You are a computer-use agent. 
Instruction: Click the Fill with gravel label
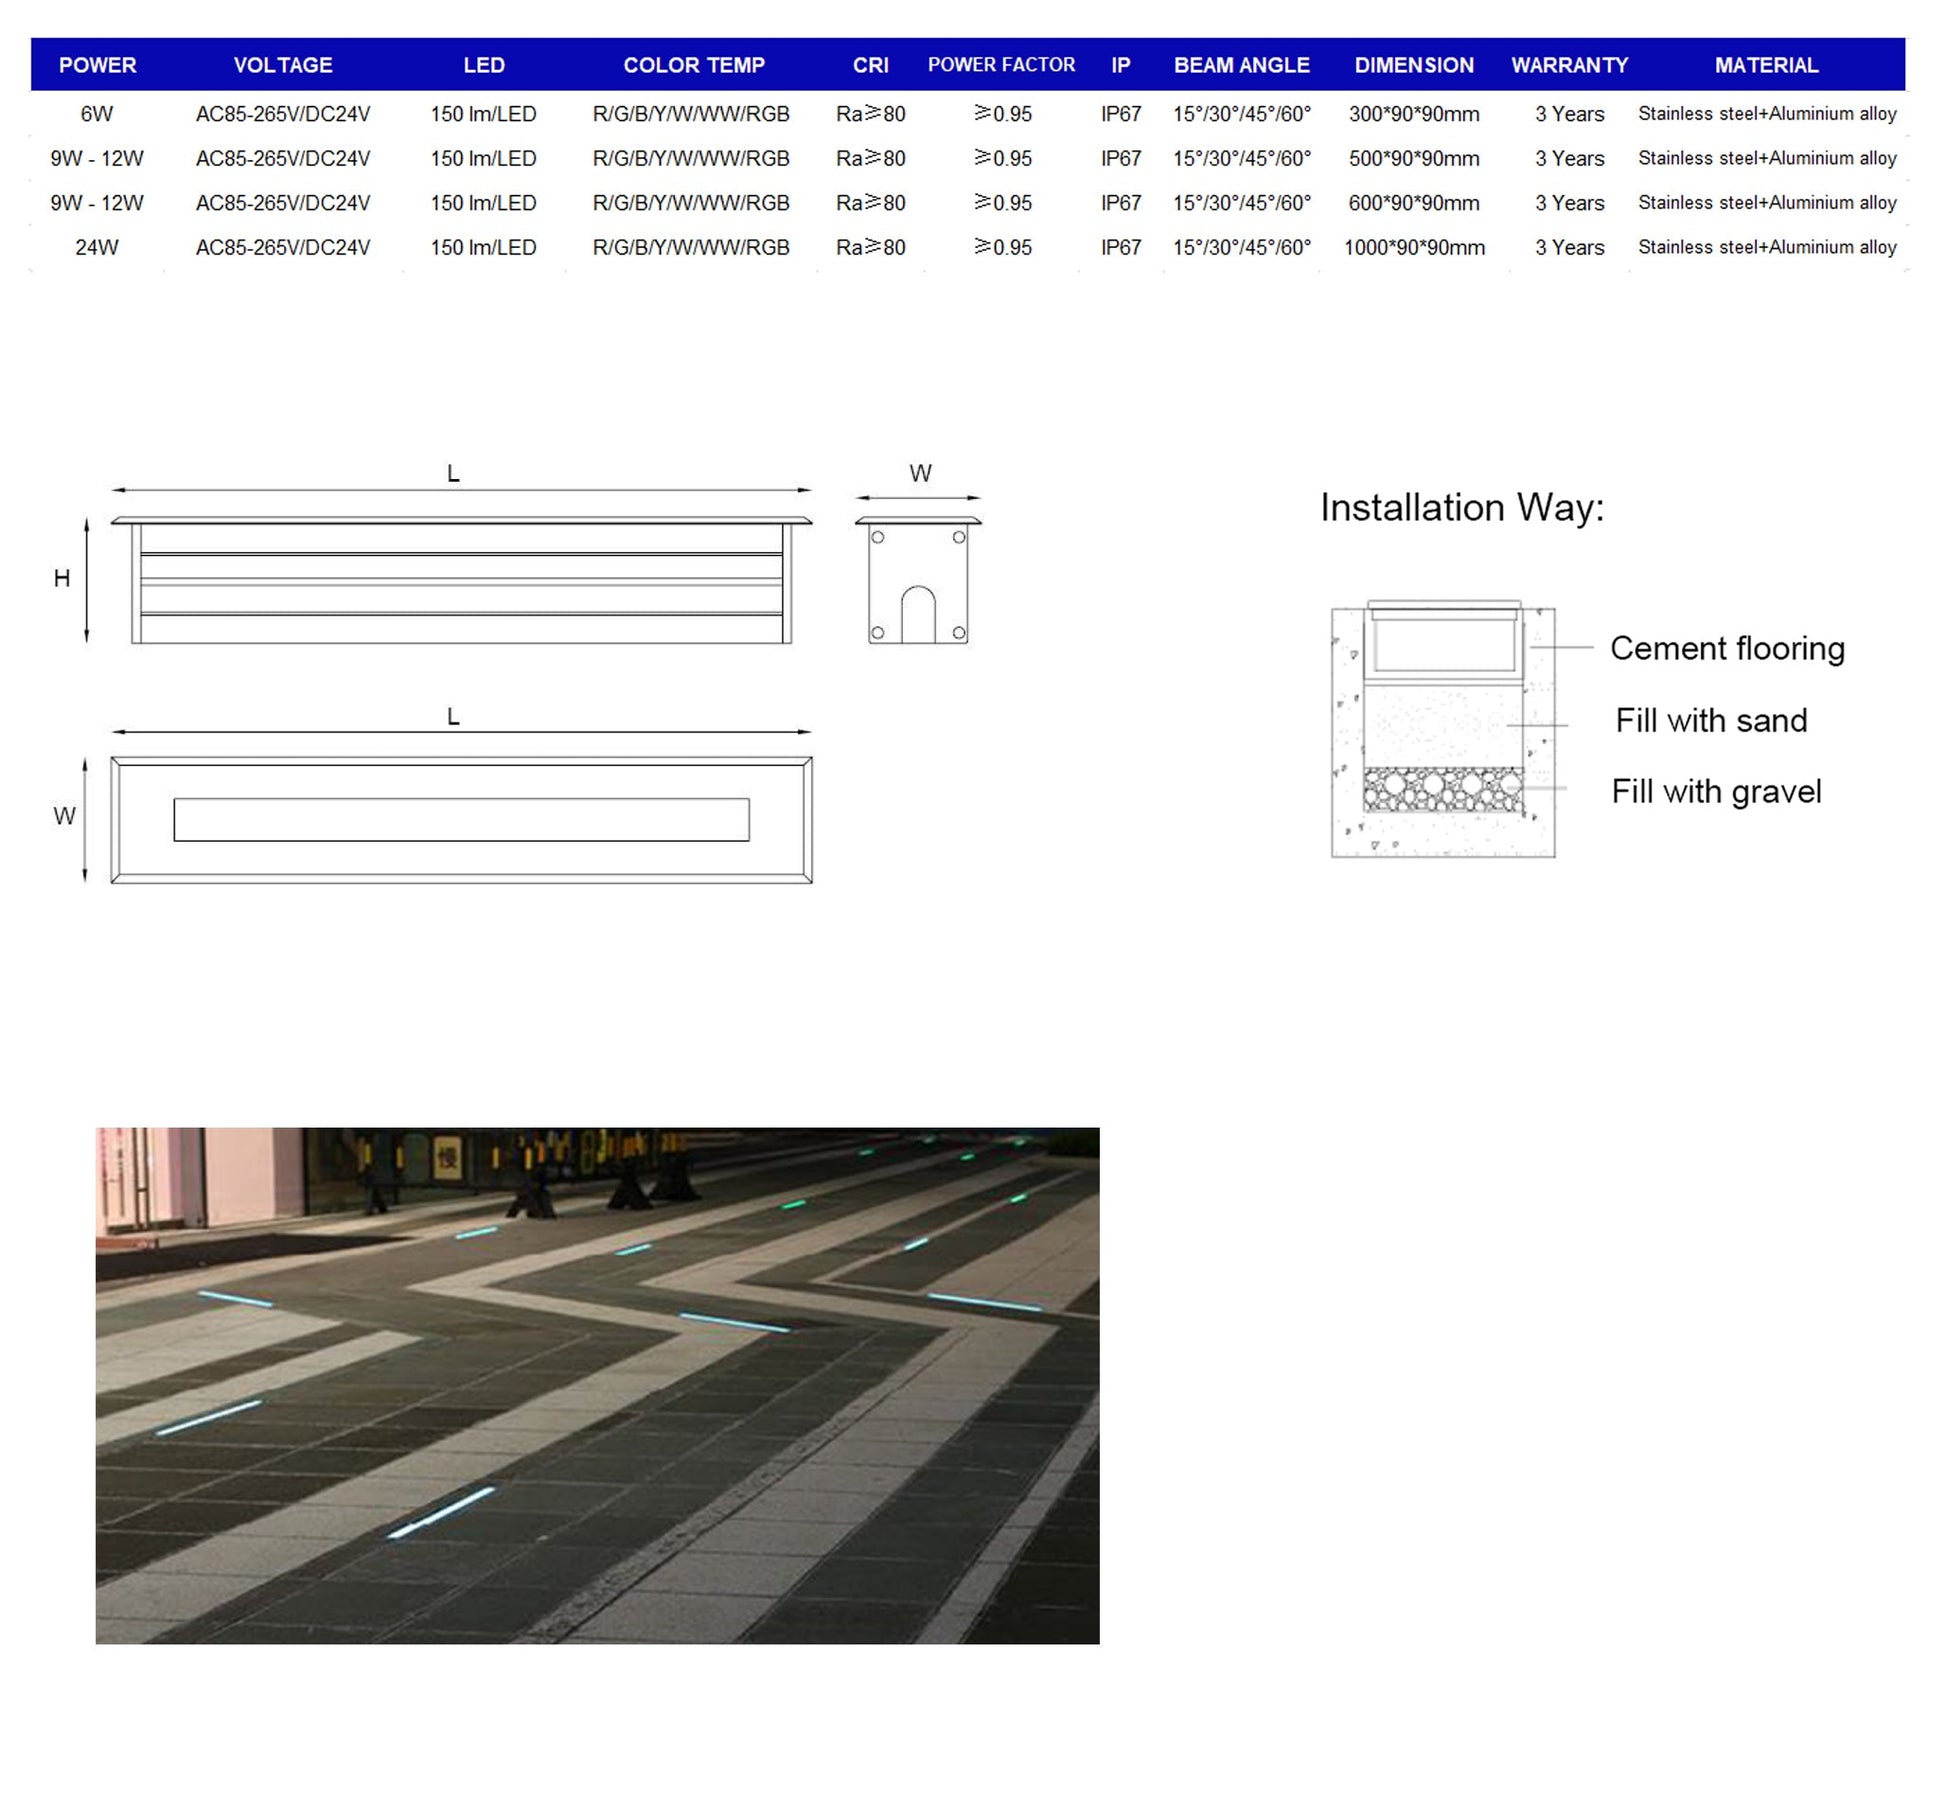1716,791
